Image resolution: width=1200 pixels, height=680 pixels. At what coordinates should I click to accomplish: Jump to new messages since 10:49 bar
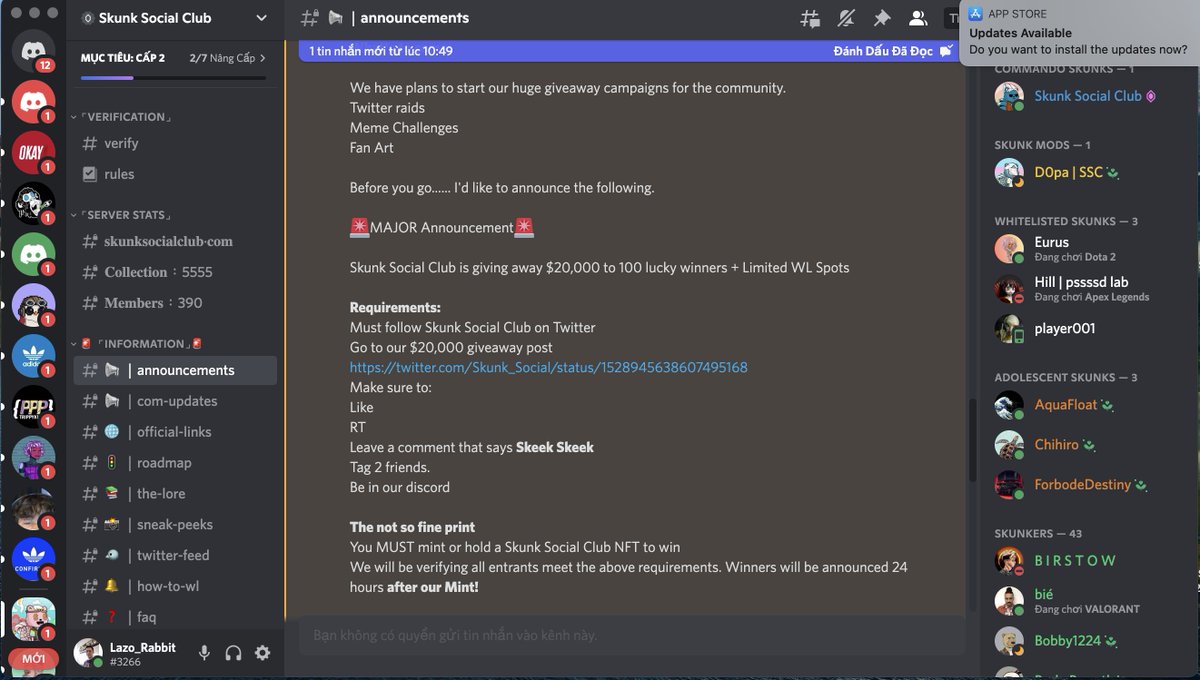380,51
